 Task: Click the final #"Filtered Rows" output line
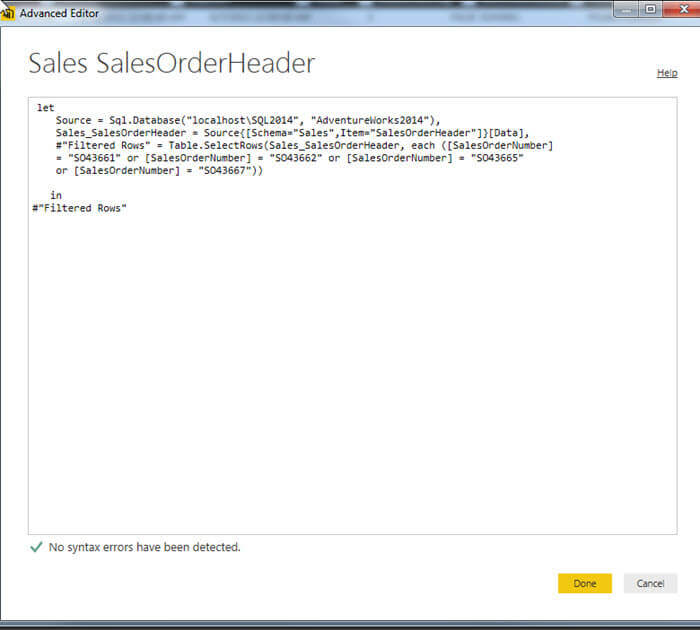click(79, 208)
